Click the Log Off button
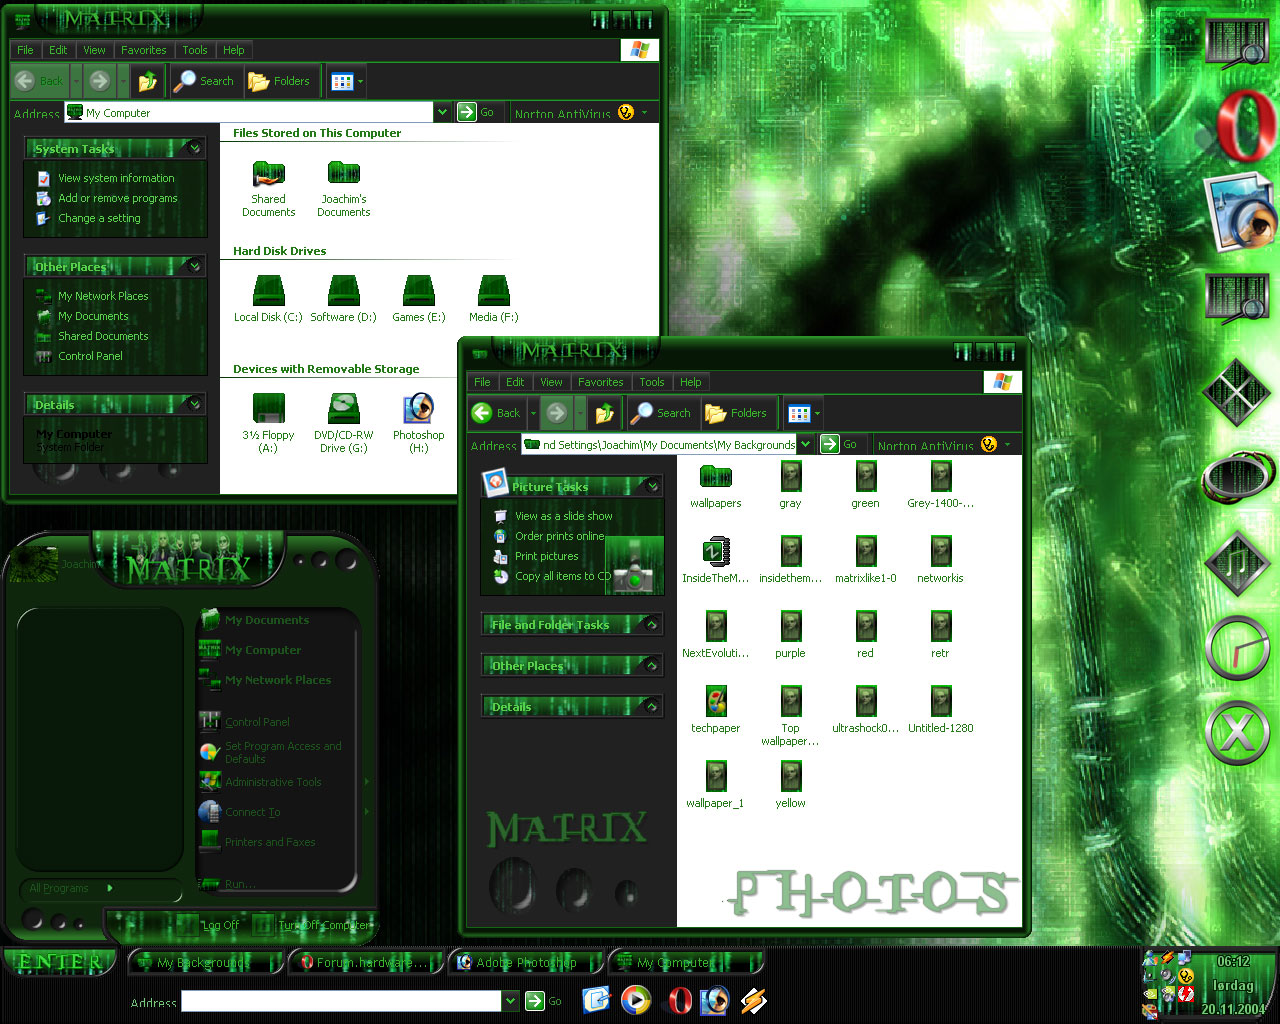This screenshot has height=1024, width=1280. 210,925
